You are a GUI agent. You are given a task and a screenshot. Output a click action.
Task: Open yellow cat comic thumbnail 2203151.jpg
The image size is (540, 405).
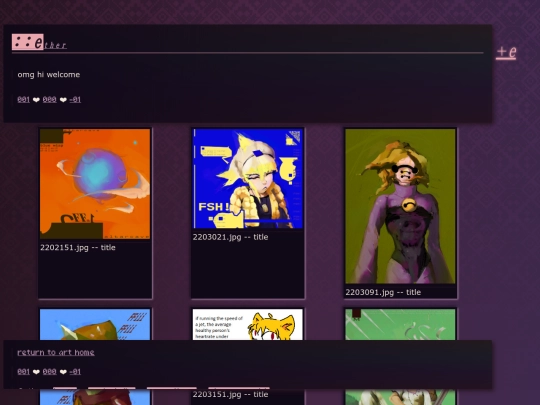pos(248,324)
